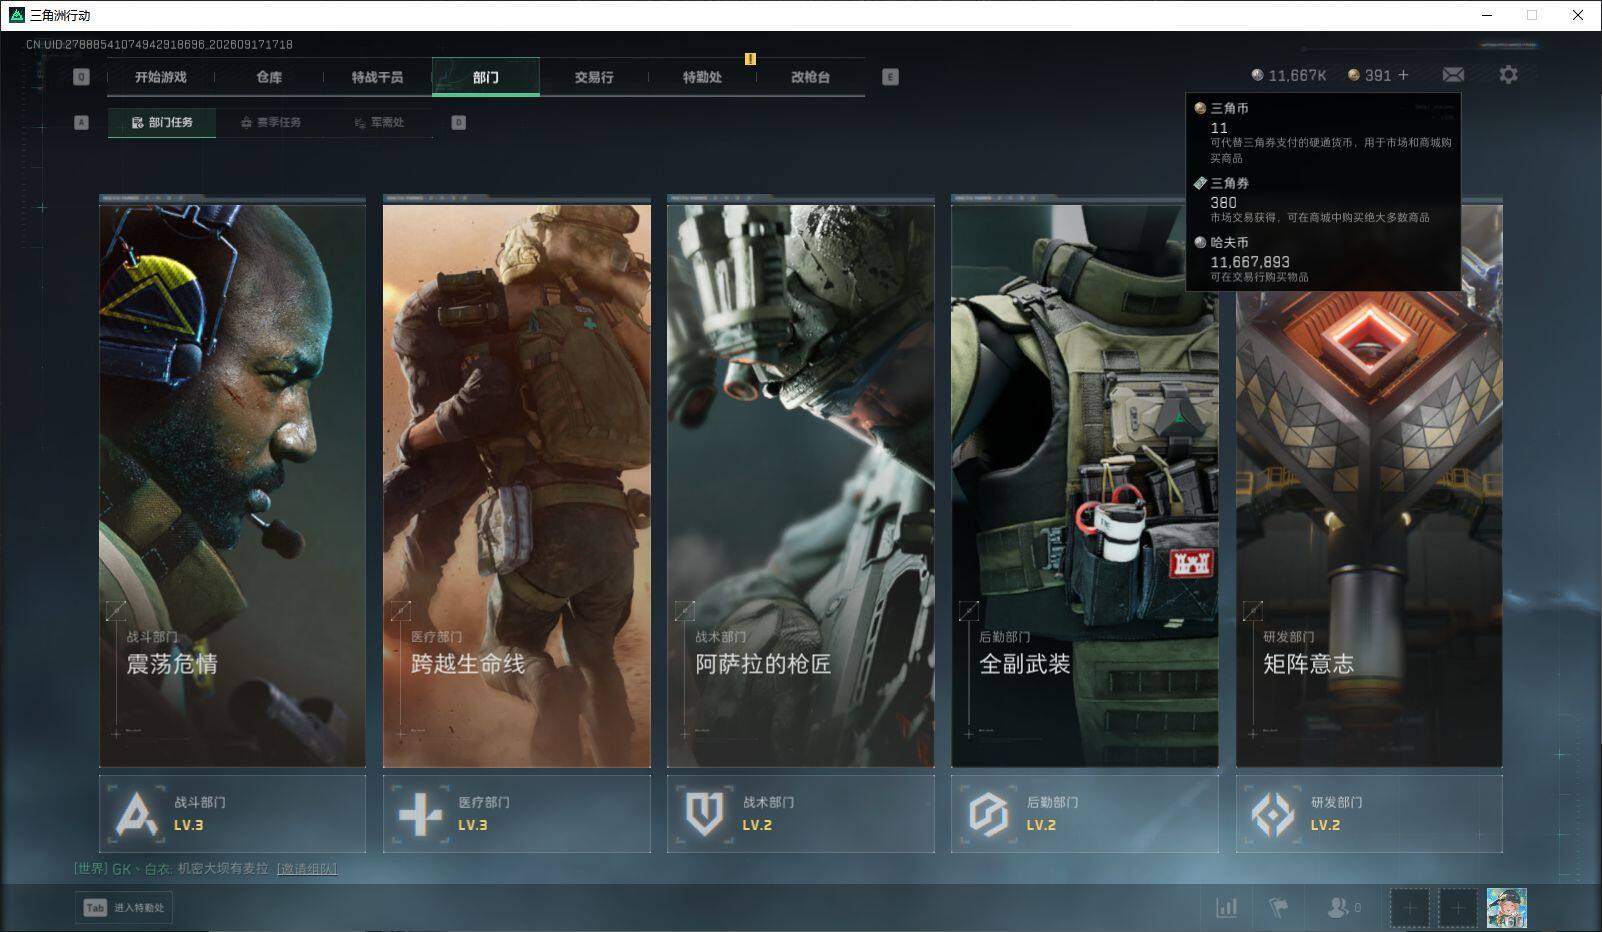Switch to the 赛季任务 sub-tab

click(x=271, y=123)
